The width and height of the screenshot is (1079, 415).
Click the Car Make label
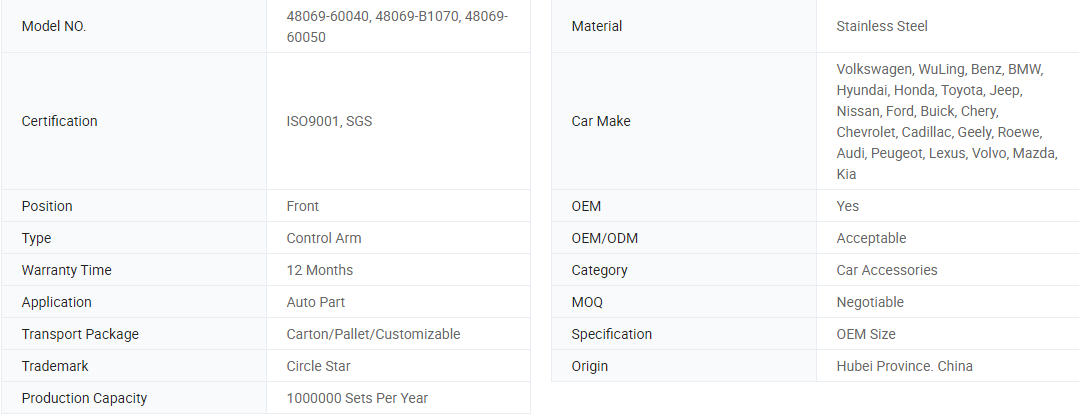(x=601, y=121)
